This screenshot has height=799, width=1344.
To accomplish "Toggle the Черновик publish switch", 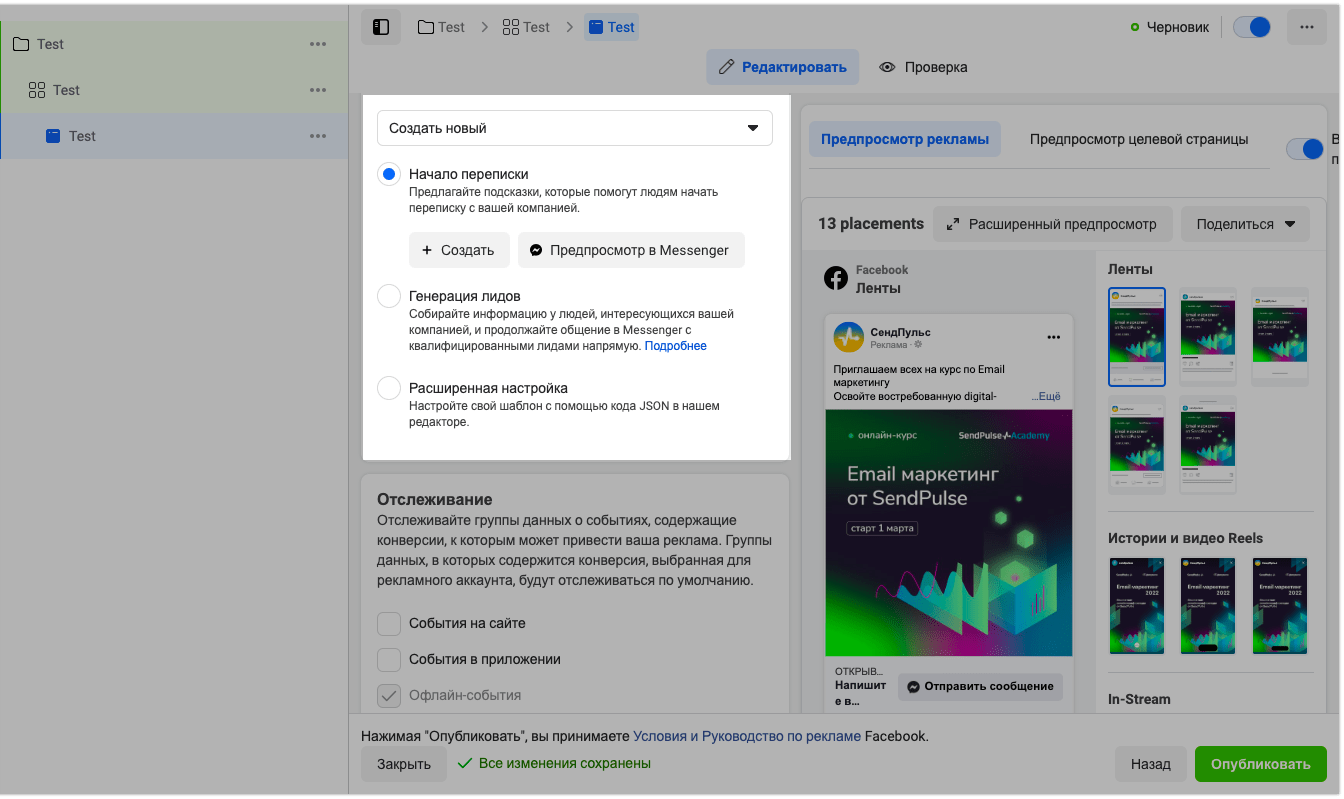I will (x=1251, y=27).
